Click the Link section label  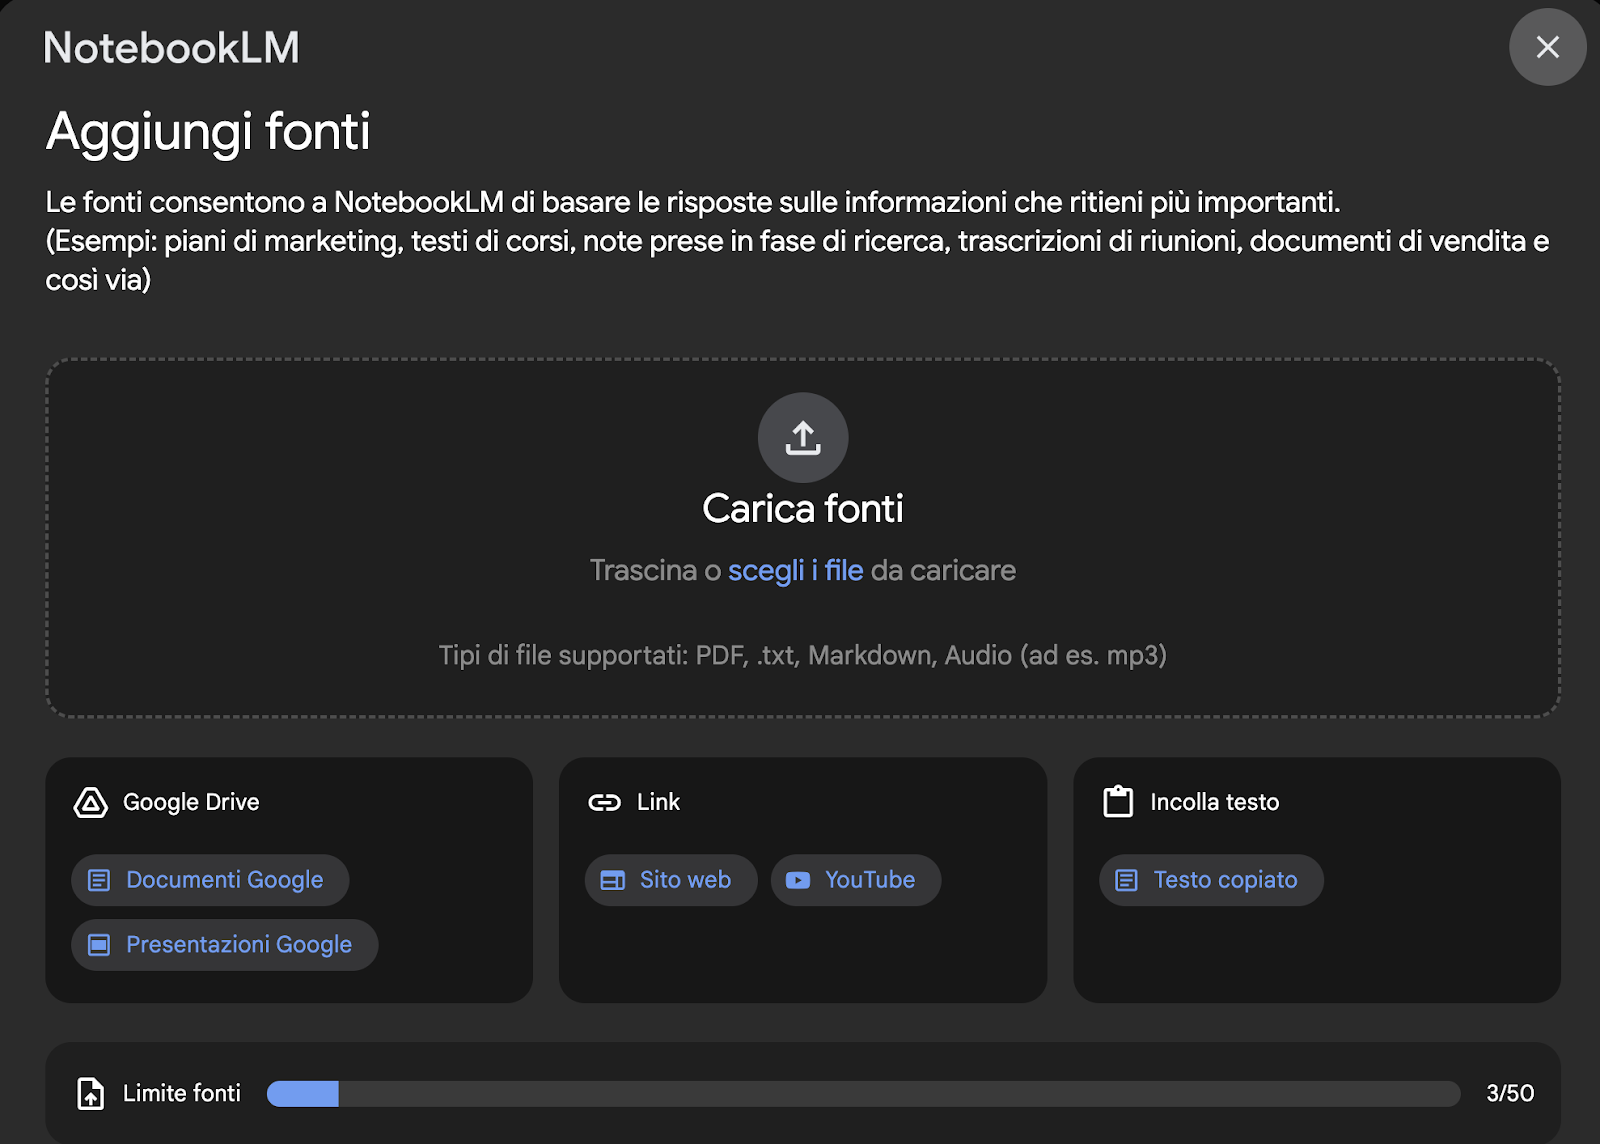pos(658,802)
